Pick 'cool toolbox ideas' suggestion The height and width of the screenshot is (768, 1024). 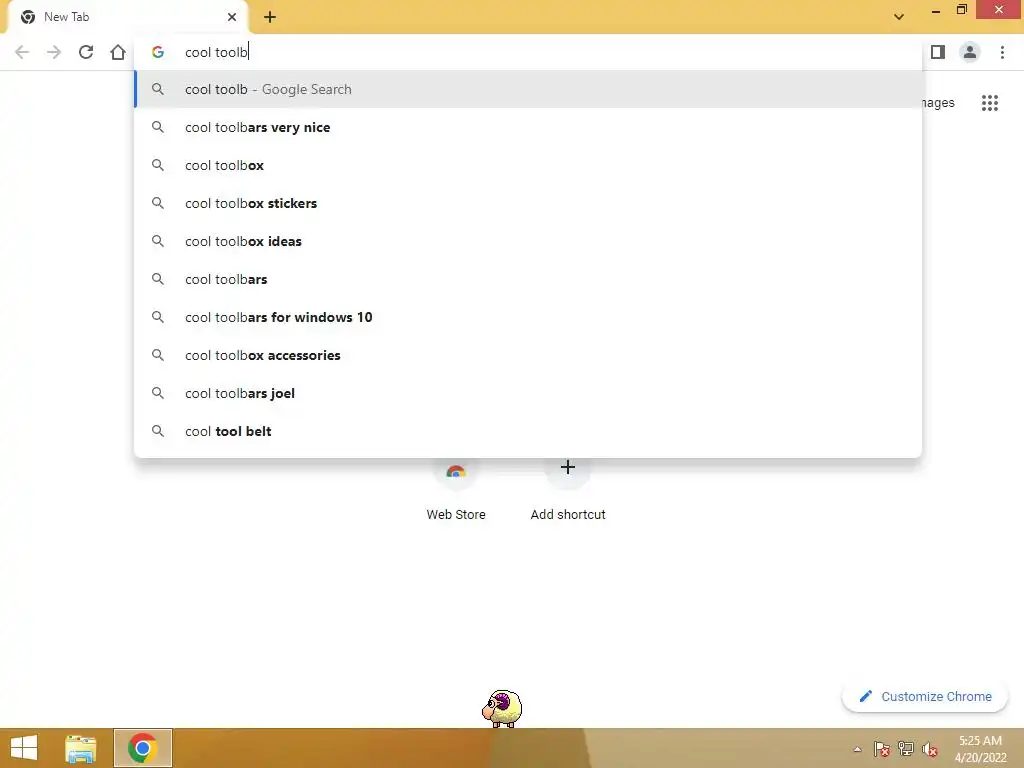[528, 241]
